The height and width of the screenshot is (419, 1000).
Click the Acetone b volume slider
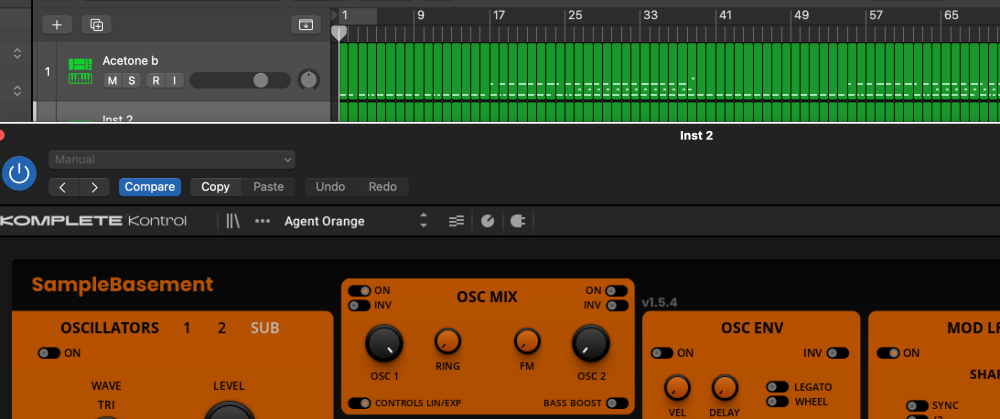coord(240,80)
